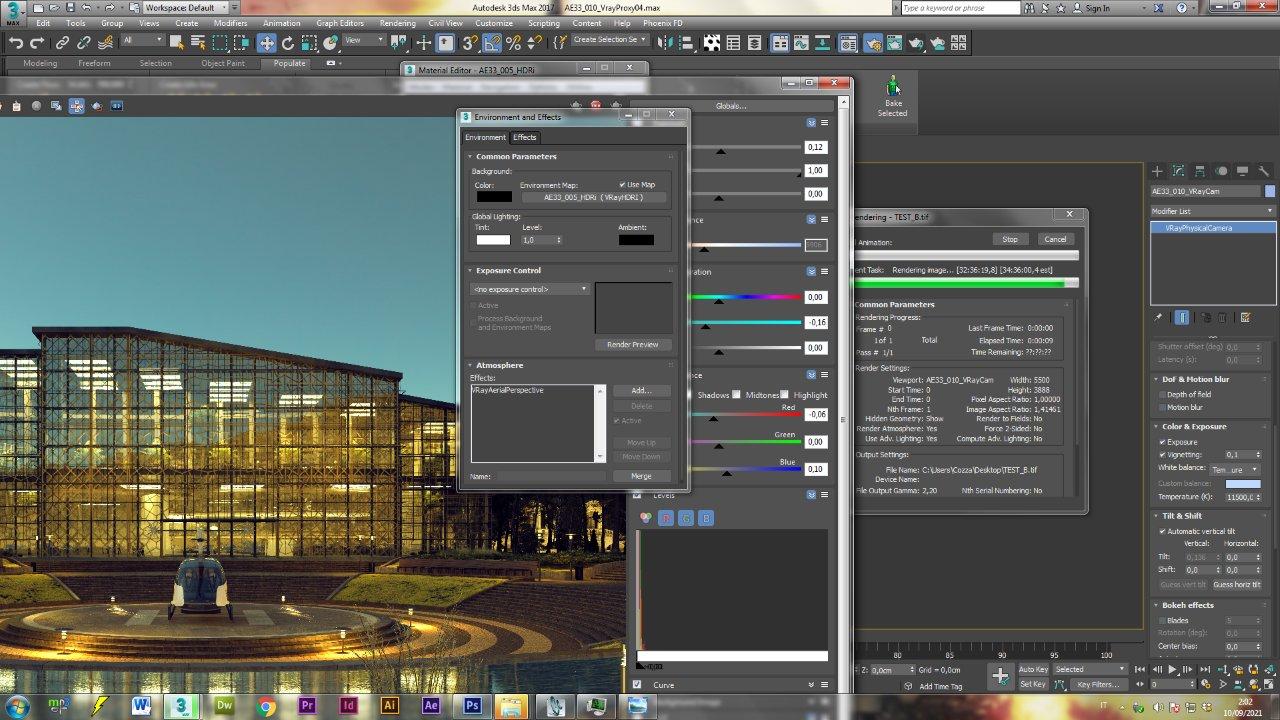Open the Select by Name dialog
This screenshot has height=720, width=1280.
[198, 43]
